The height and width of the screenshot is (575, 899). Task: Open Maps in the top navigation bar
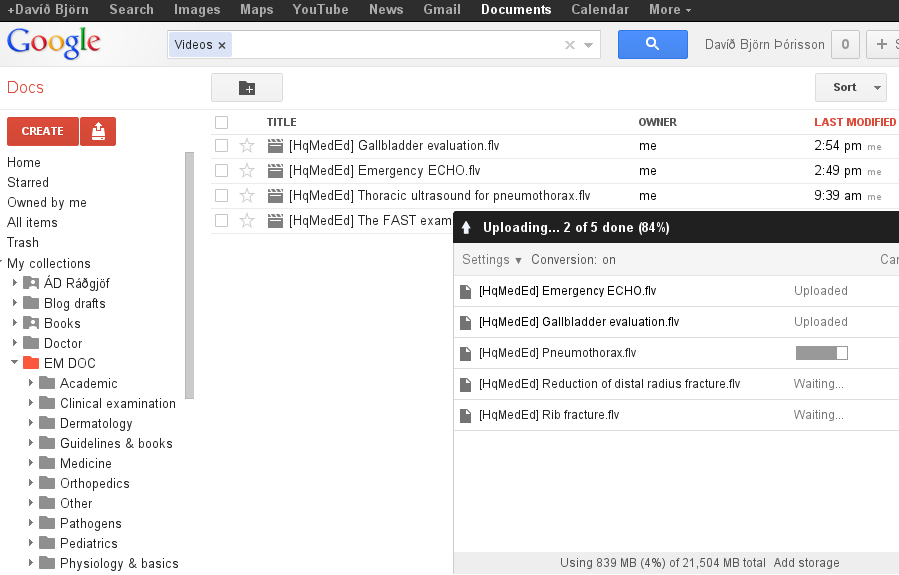click(x=256, y=10)
